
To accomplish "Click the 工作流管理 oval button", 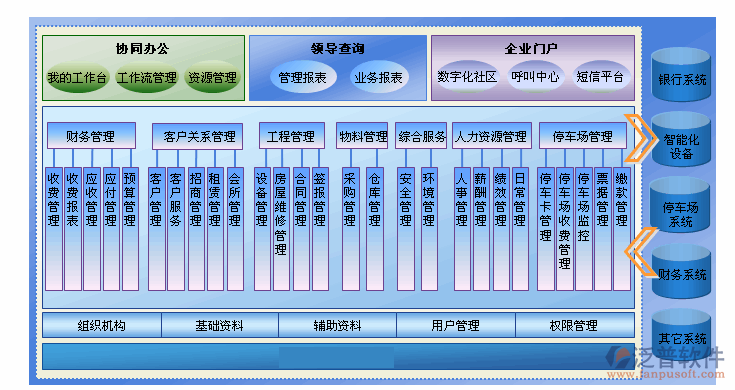I will (147, 77).
